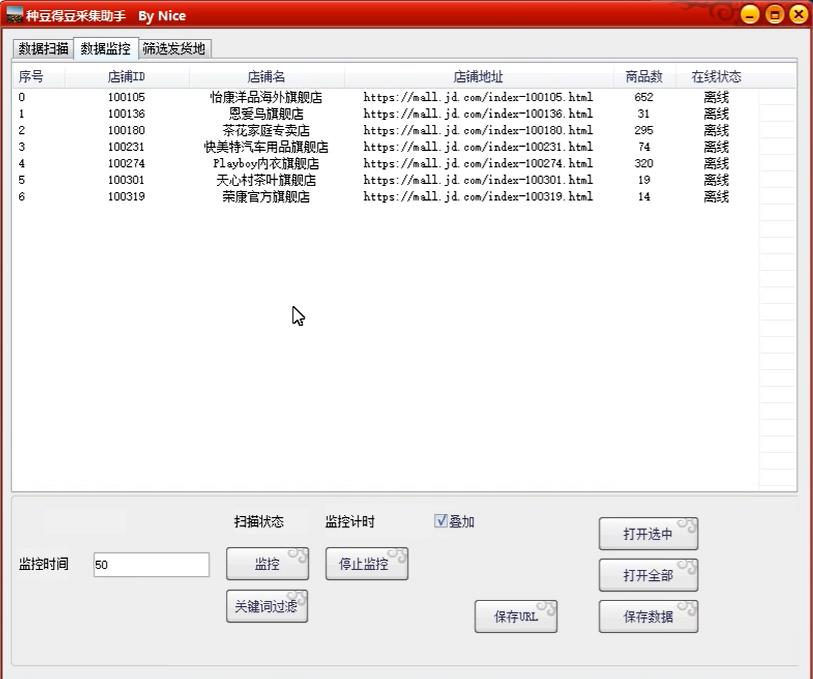This screenshot has height=679, width=813.
Task: Open the 关键词过滤 keyword filter
Action: tap(266, 606)
